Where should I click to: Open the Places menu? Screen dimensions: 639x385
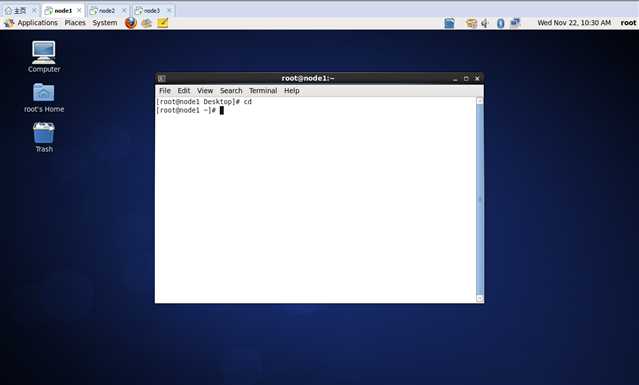pos(75,23)
